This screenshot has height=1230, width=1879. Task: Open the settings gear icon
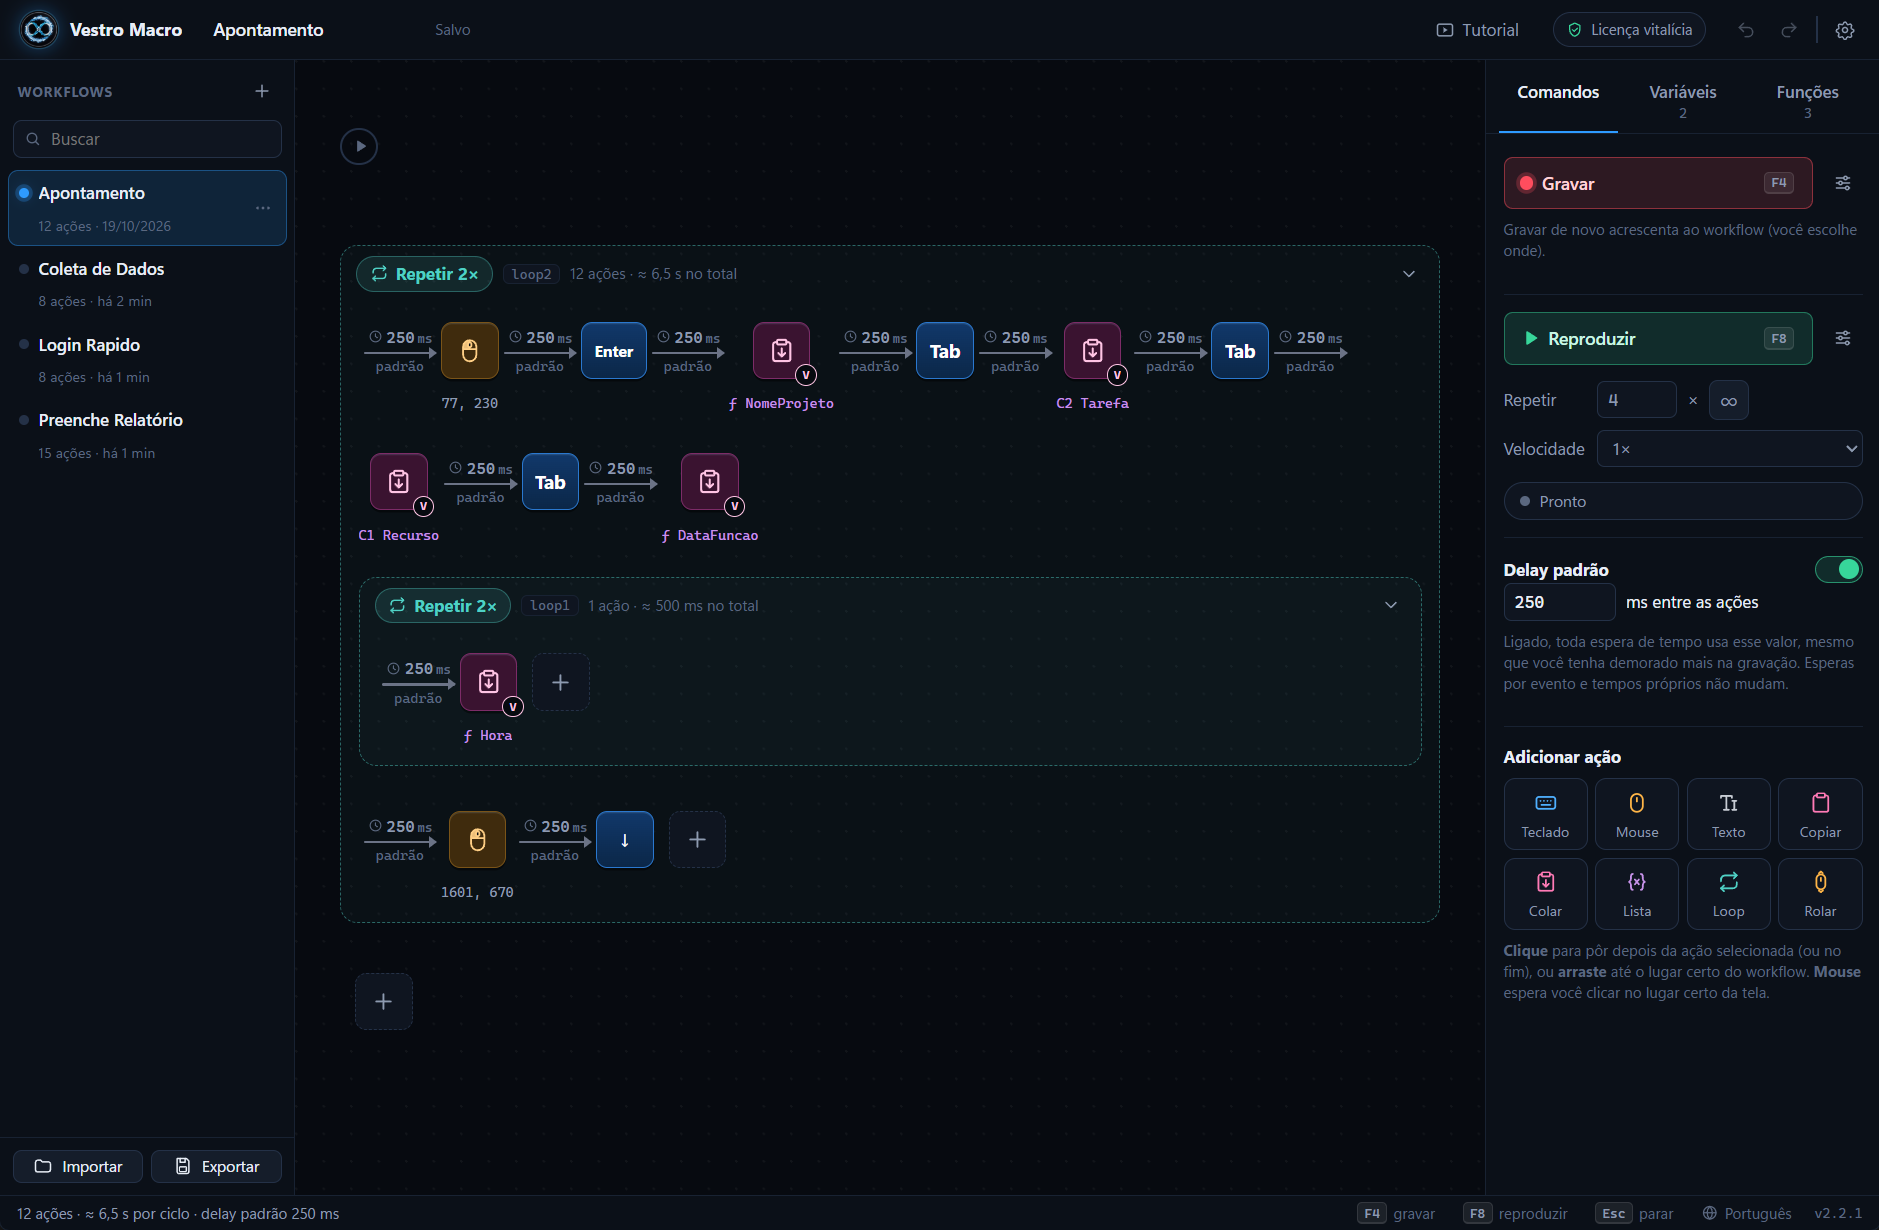click(1845, 30)
